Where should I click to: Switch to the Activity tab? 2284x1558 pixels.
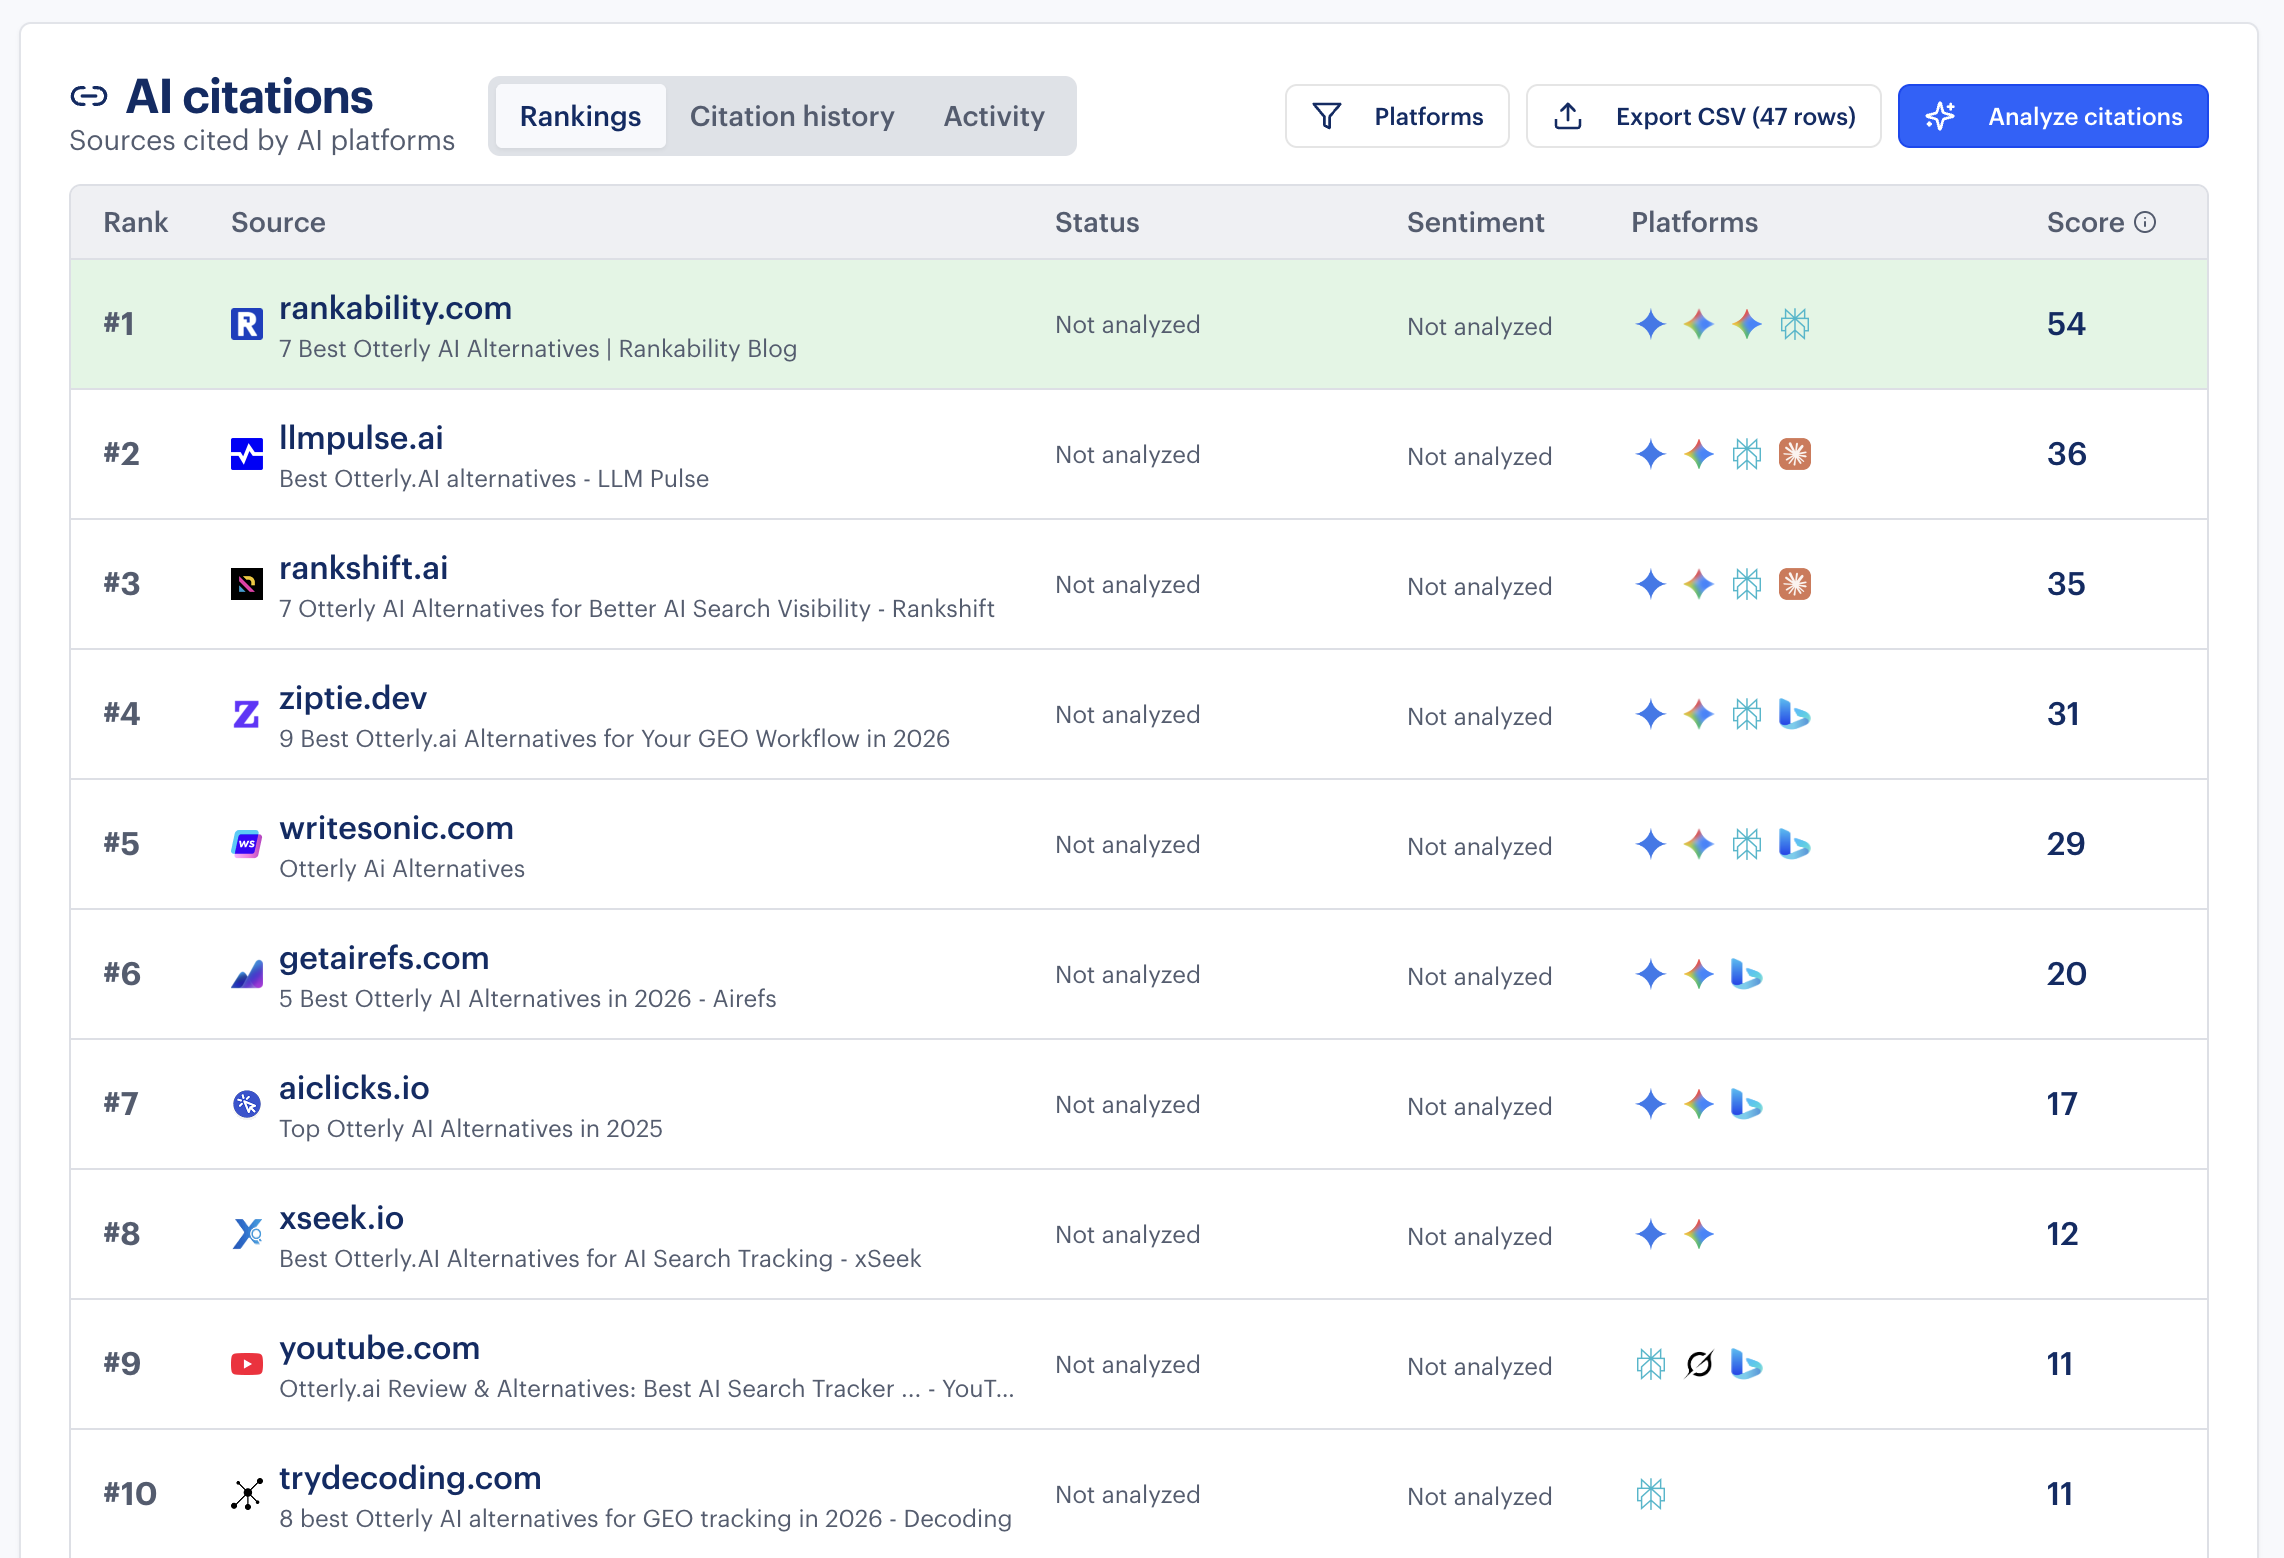click(993, 116)
